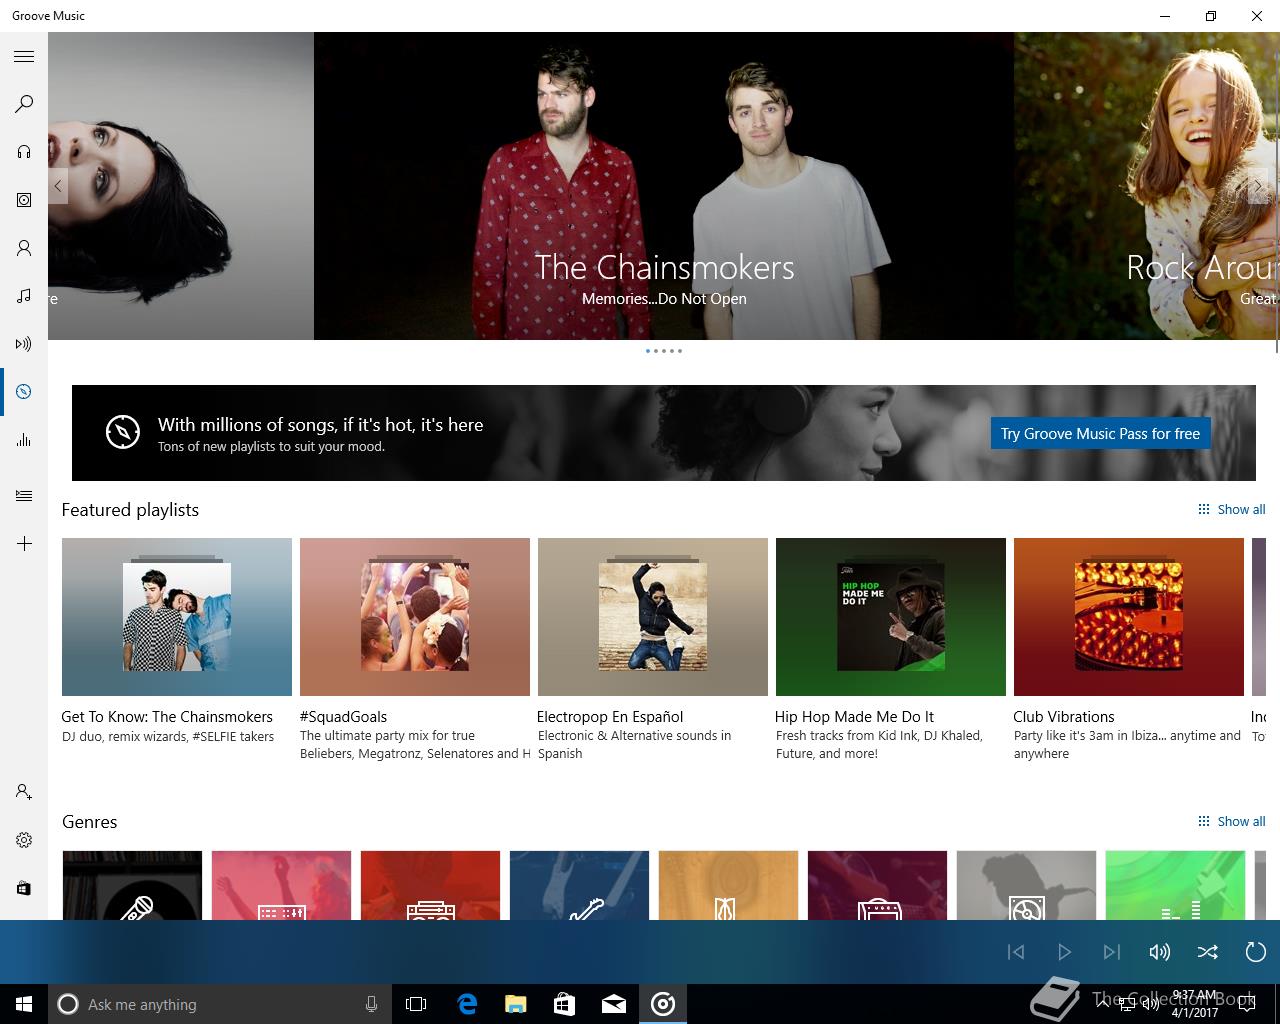Open the charts bar-graph sidebar icon

pyautogui.click(x=24, y=440)
